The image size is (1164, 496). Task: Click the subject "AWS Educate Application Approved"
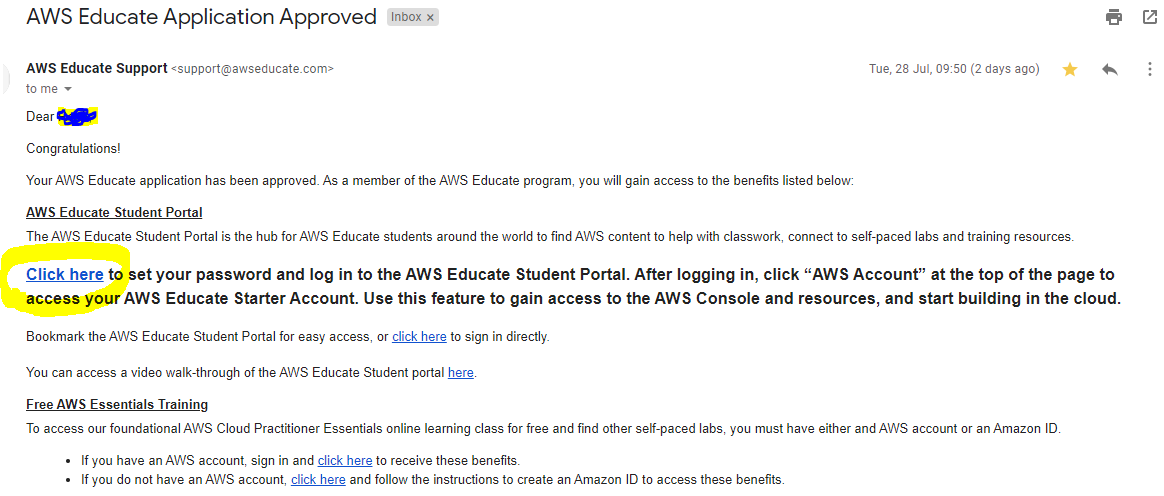[x=201, y=17]
